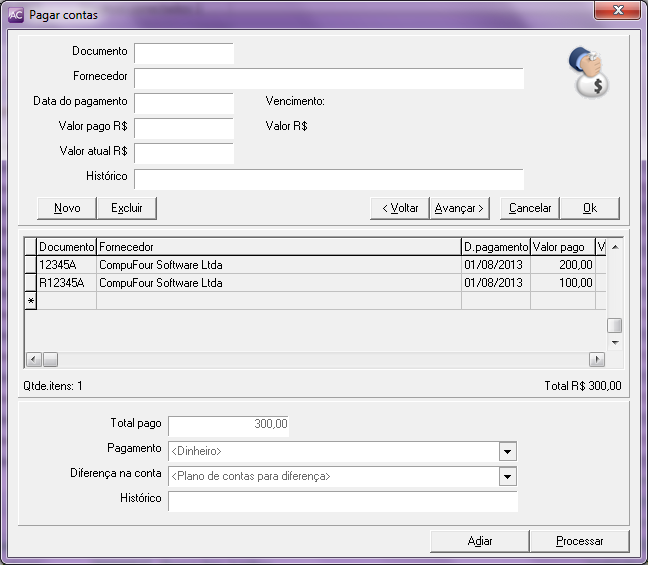
Task: Click the grid's vertical scrollbar down arrow
Action: 615,342
